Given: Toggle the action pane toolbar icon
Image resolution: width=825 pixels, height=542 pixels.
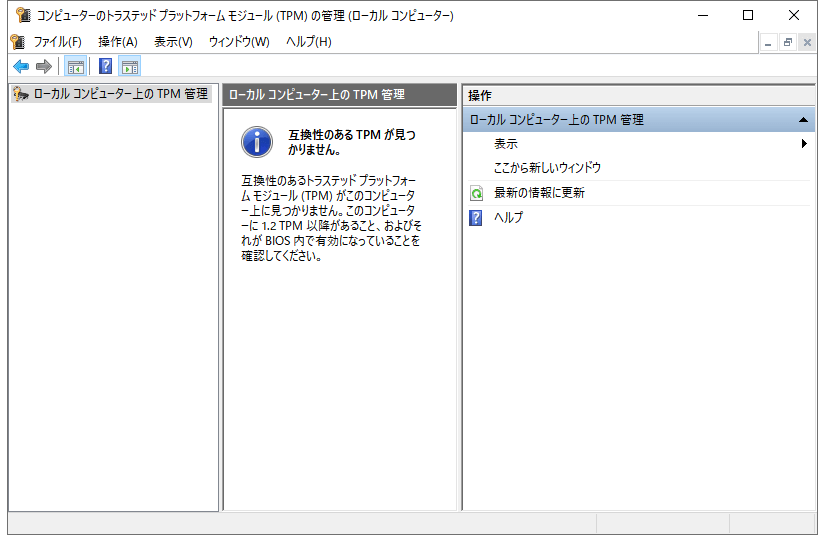Looking at the screenshot, I should pyautogui.click(x=129, y=66).
